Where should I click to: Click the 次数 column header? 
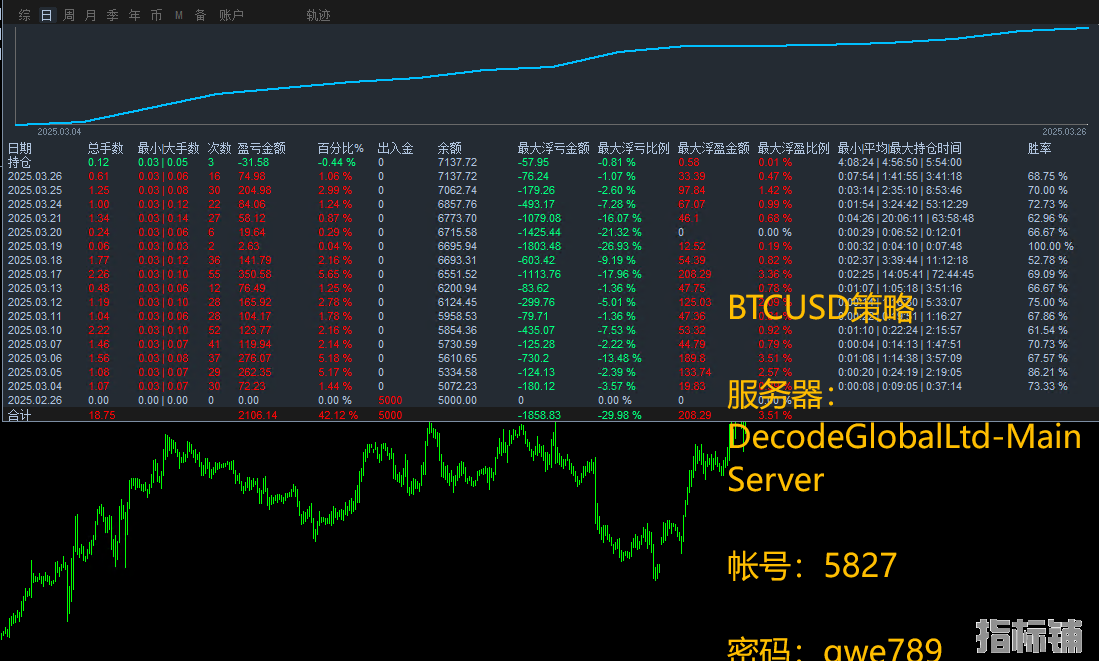[x=219, y=148]
